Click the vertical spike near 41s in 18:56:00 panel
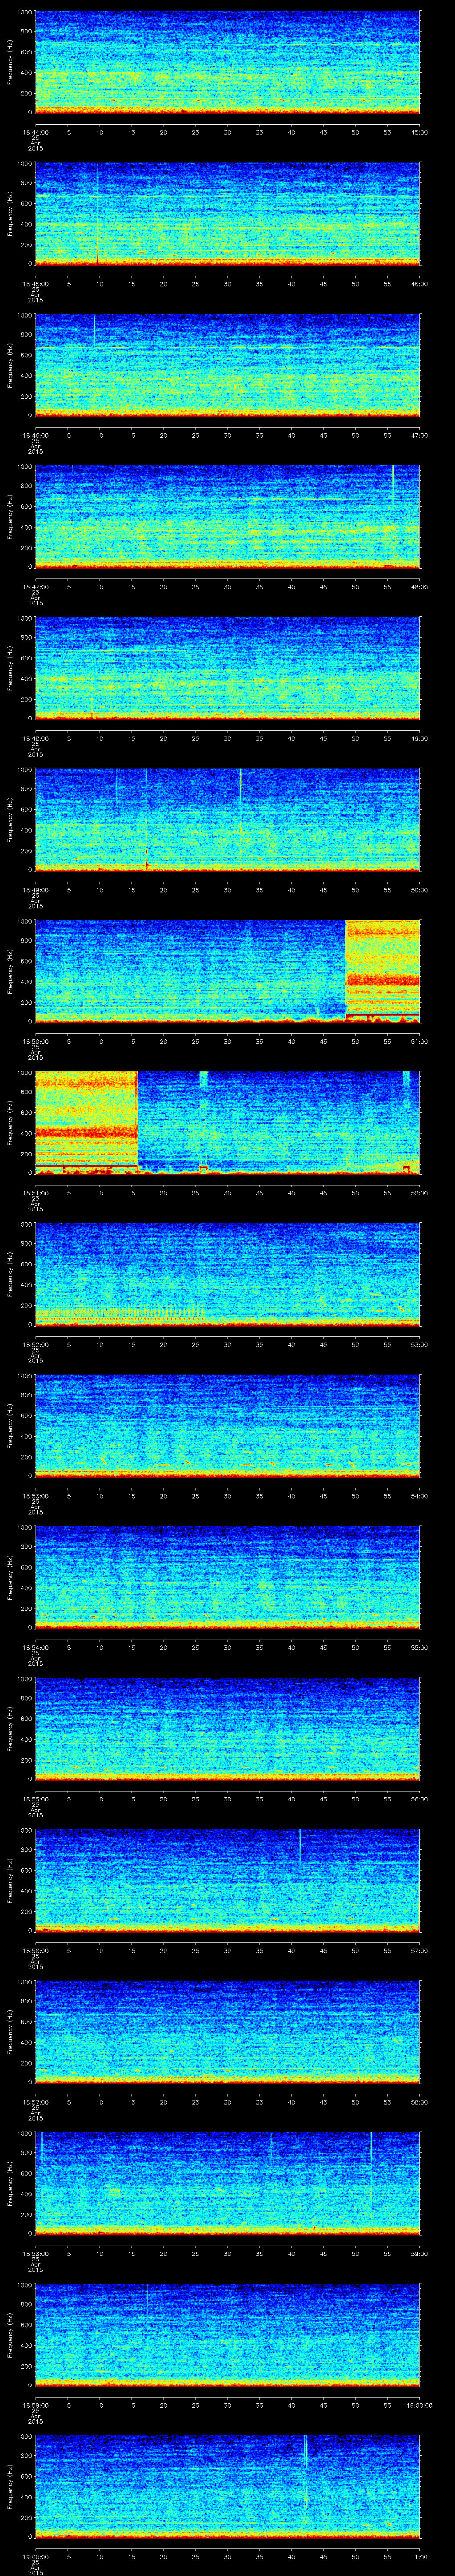The image size is (455, 2576). tap(300, 1847)
